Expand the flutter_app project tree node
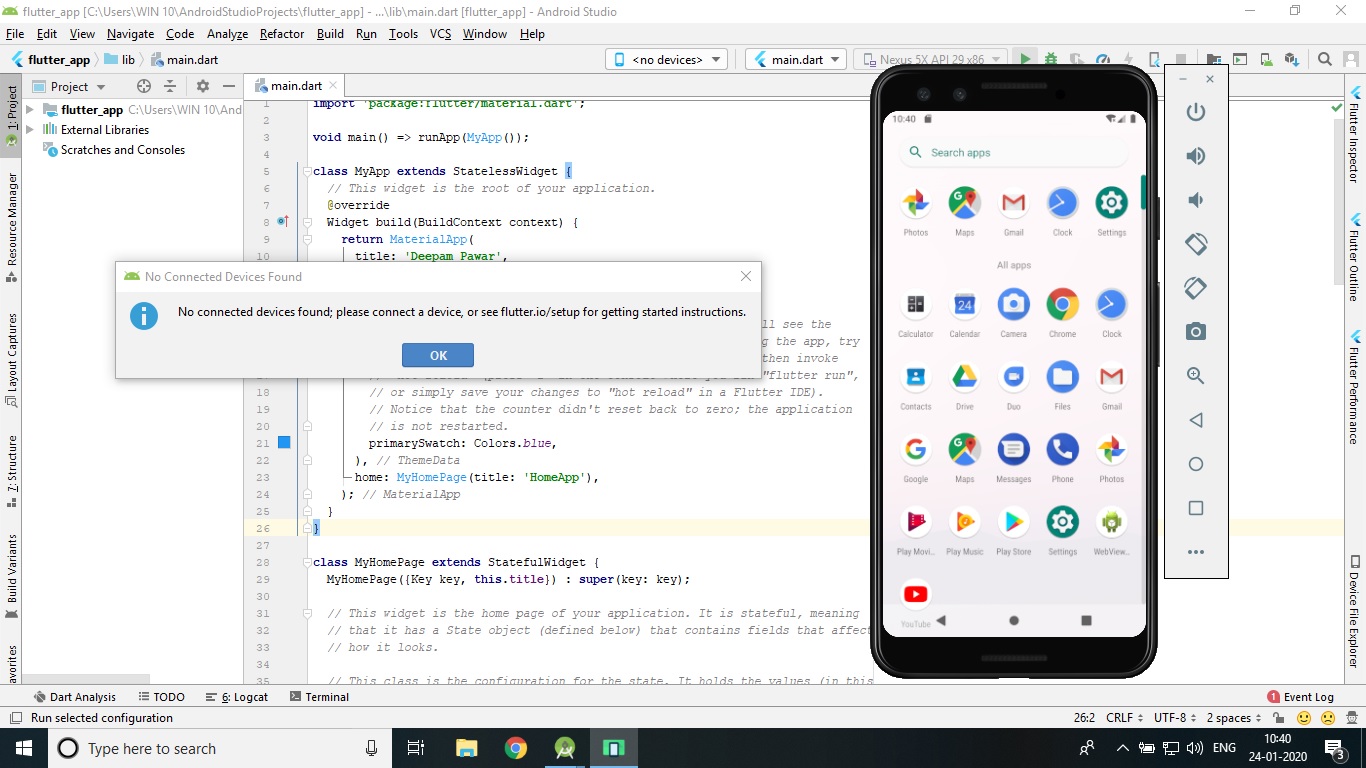The image size is (1366, 768). (x=30, y=110)
